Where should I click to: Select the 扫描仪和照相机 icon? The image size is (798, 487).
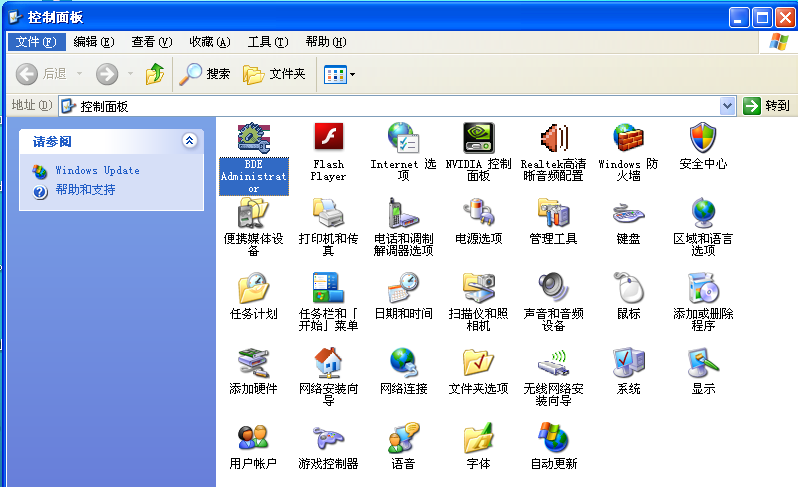478,288
